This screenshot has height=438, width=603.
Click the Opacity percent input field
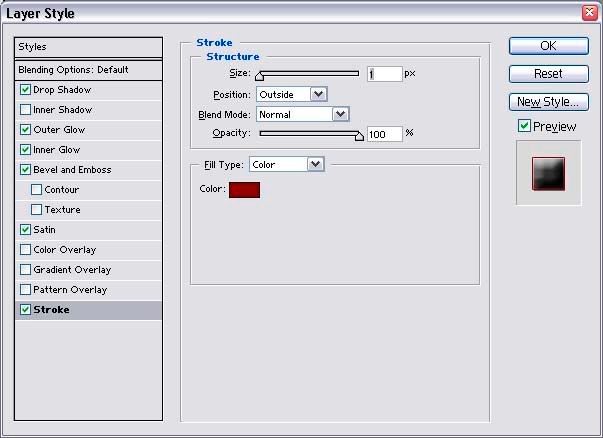385,134
